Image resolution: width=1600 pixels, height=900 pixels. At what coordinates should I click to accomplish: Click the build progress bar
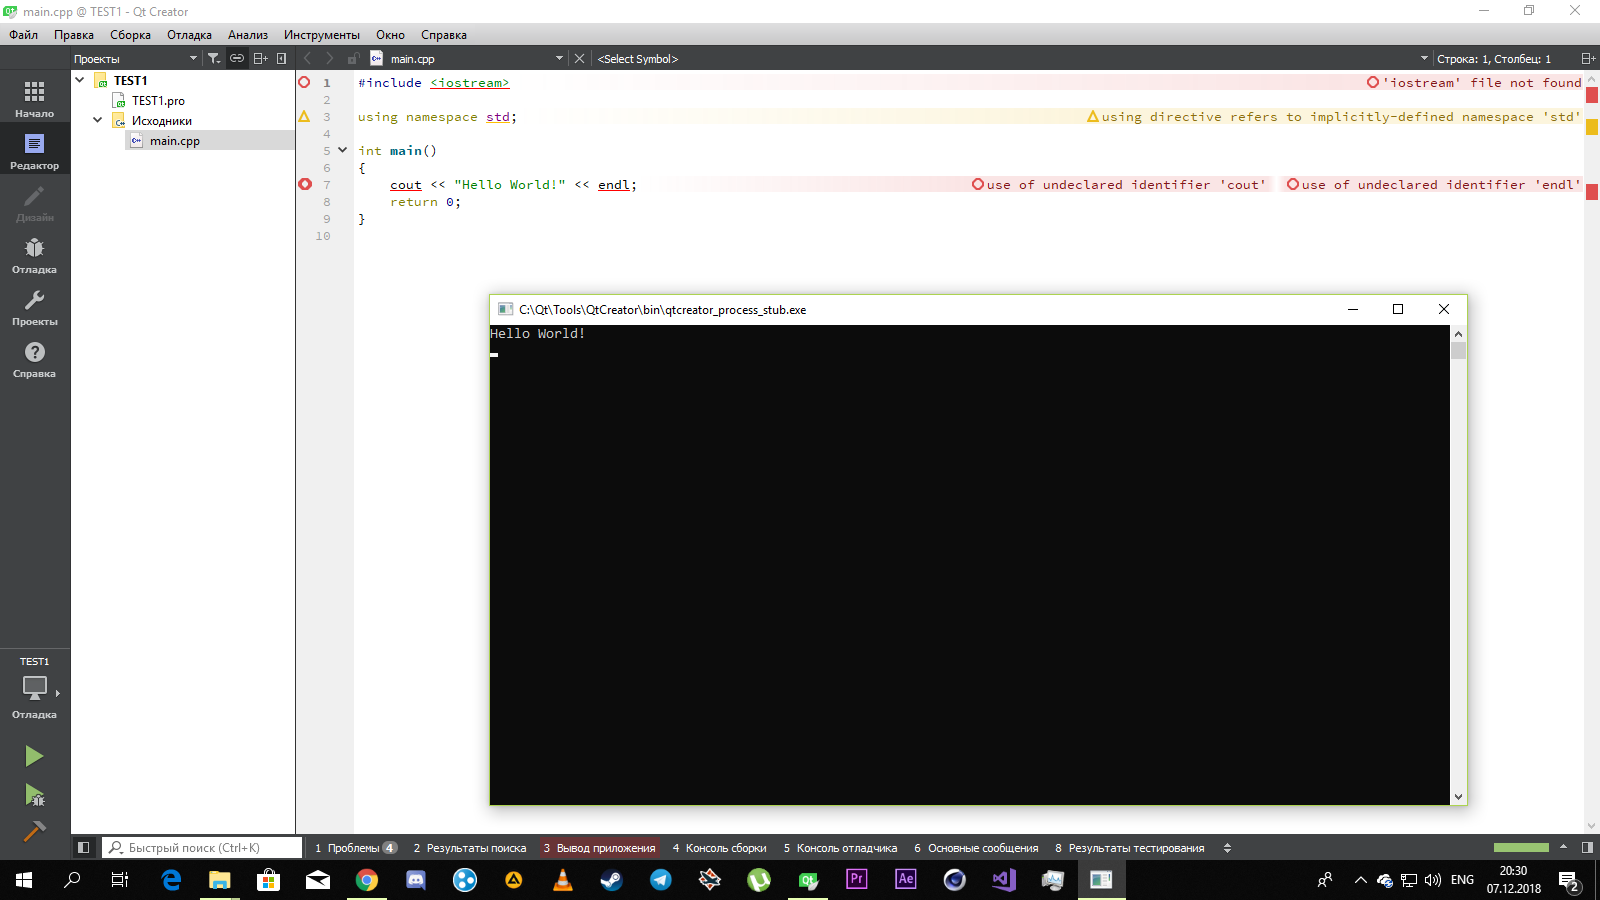(x=1520, y=848)
